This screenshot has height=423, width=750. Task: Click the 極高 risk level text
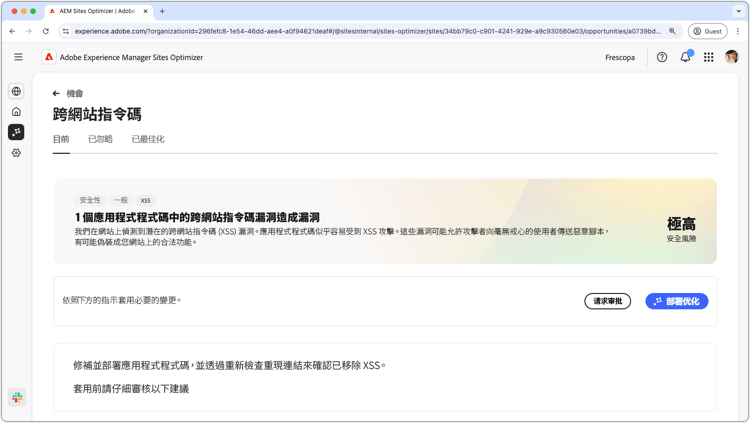pyautogui.click(x=681, y=223)
